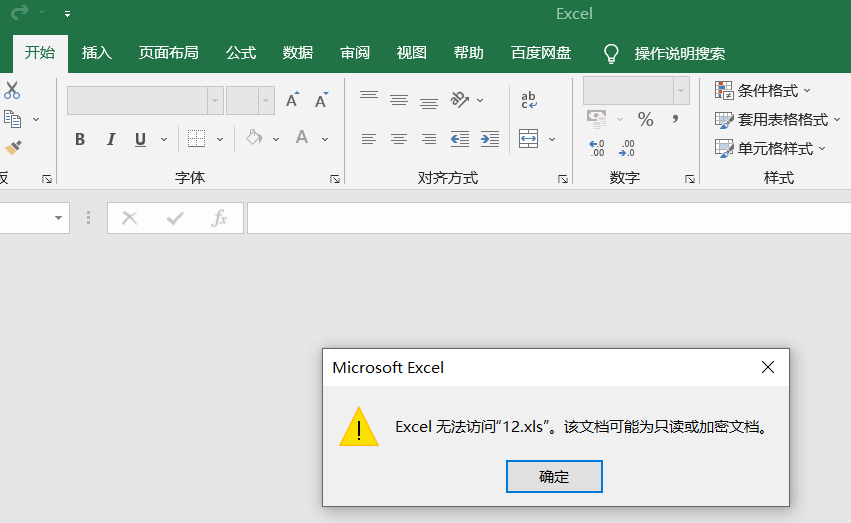Switch to 开始 tab
The height and width of the screenshot is (523, 851).
[x=40, y=53]
